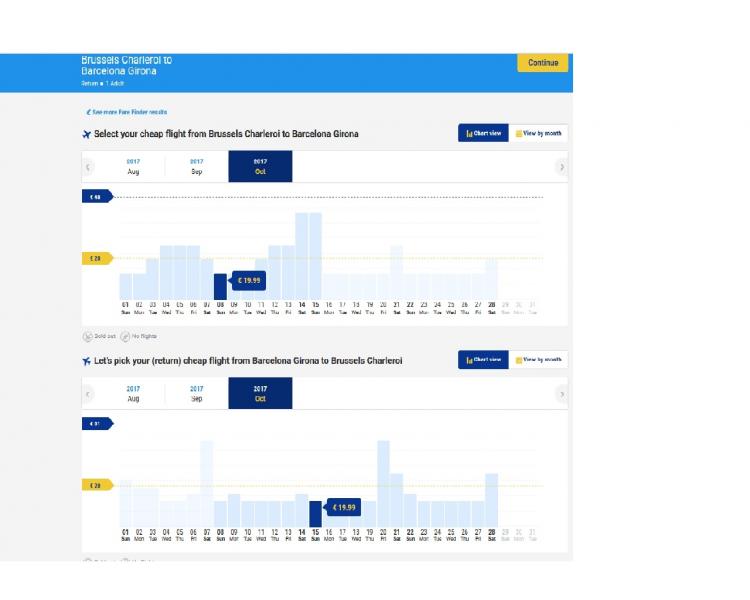Click the return €19.99 price label
This screenshot has width=750, height=600.
click(x=344, y=507)
